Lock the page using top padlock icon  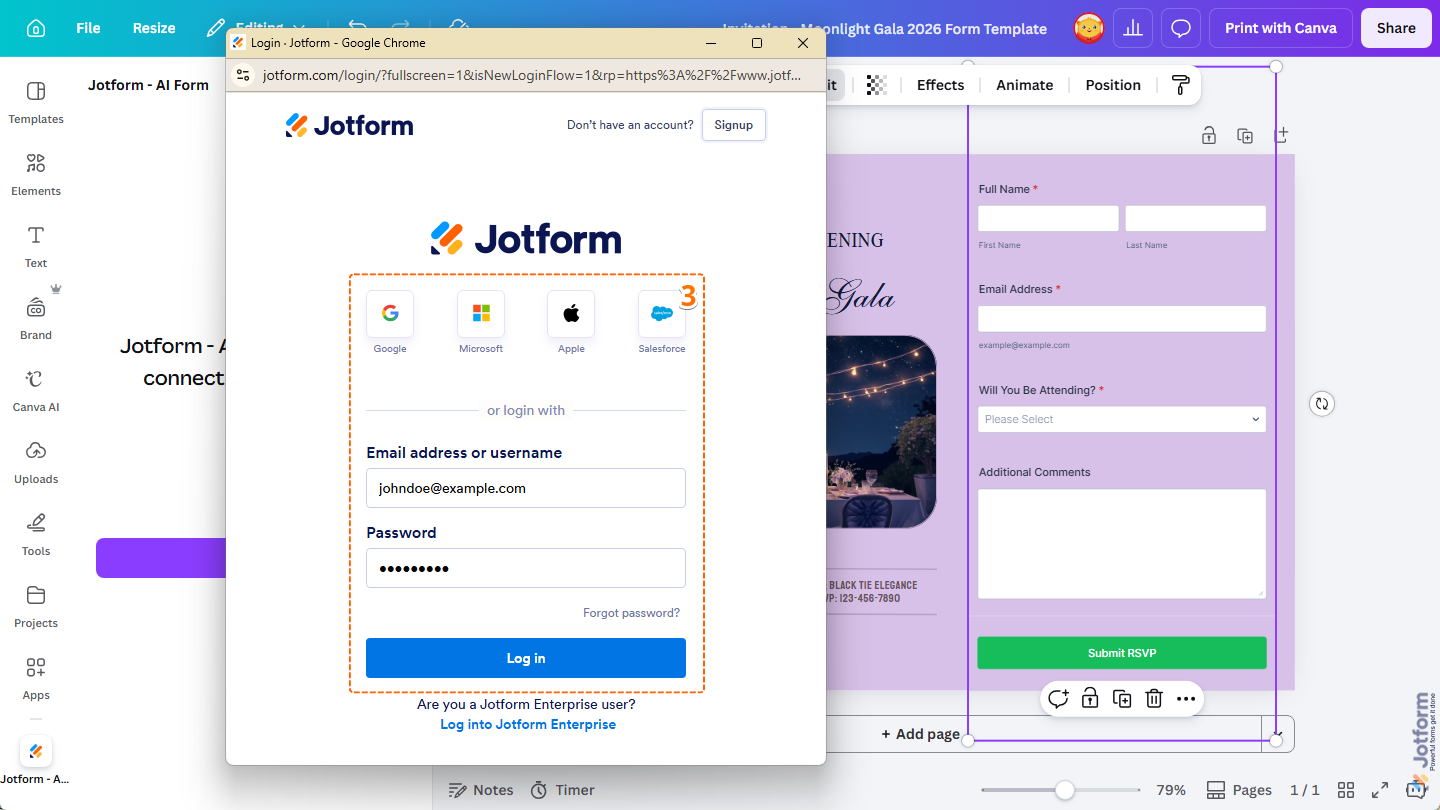pyautogui.click(x=1209, y=135)
